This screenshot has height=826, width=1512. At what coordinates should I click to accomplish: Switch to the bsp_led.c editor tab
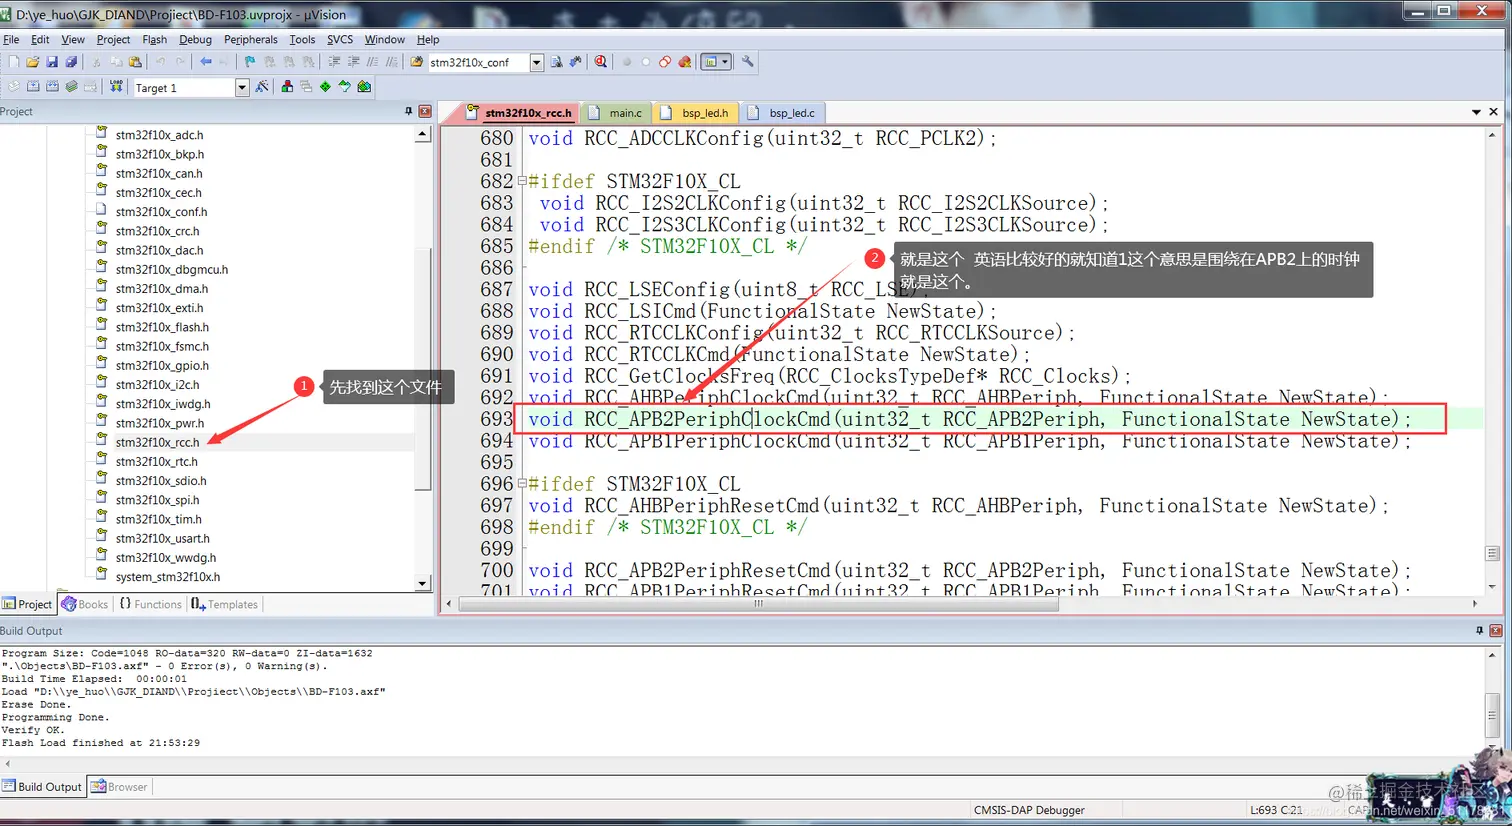click(x=782, y=113)
